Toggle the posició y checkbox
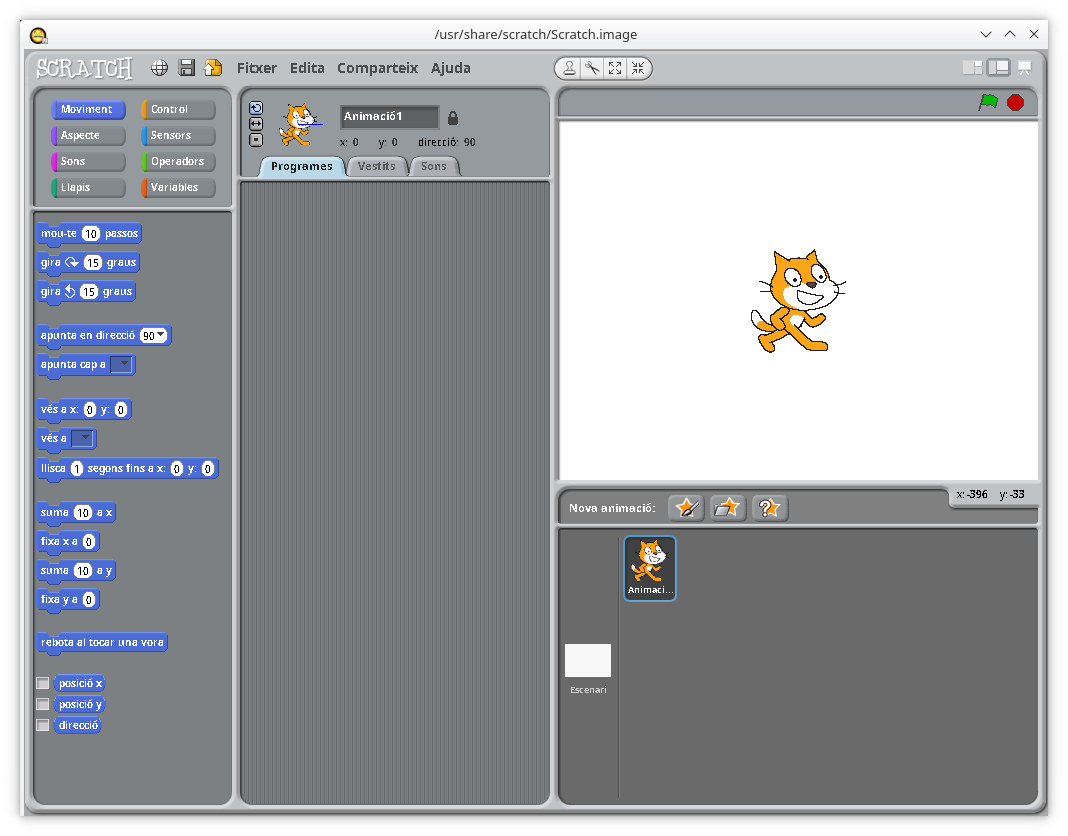The image size is (1068, 836). click(x=43, y=704)
